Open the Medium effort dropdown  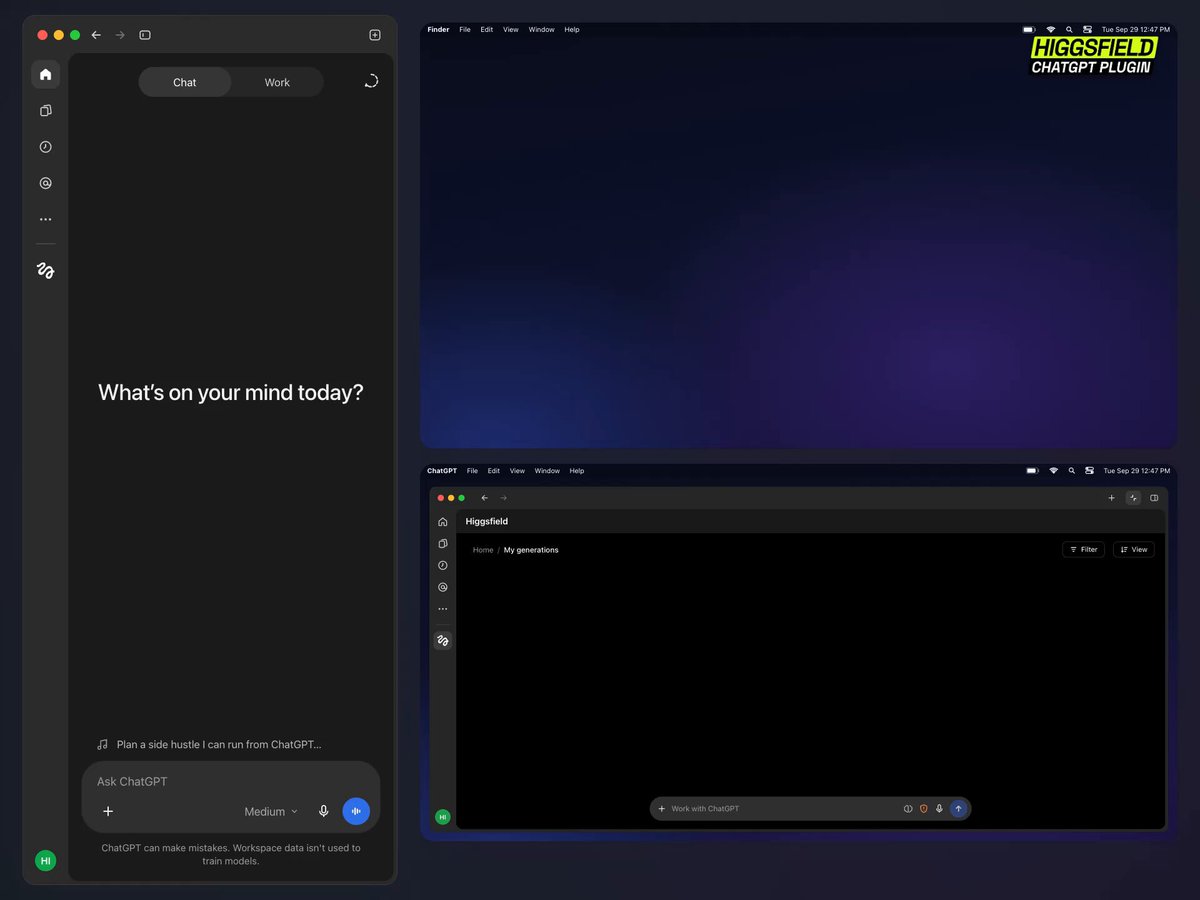coord(271,811)
